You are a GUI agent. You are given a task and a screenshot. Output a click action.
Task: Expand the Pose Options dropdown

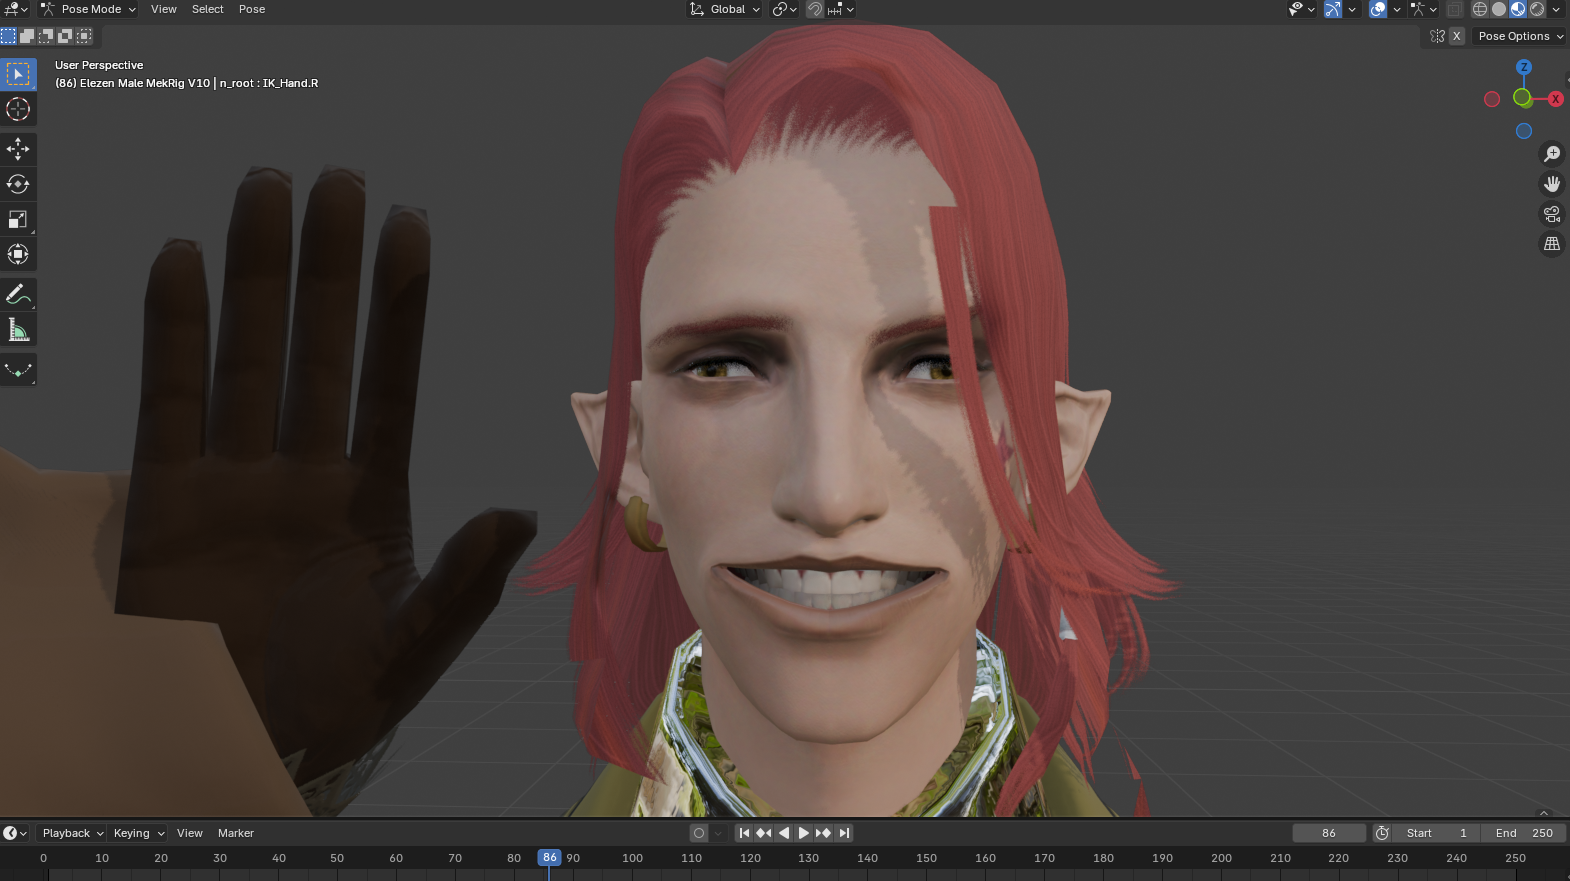click(x=1520, y=36)
